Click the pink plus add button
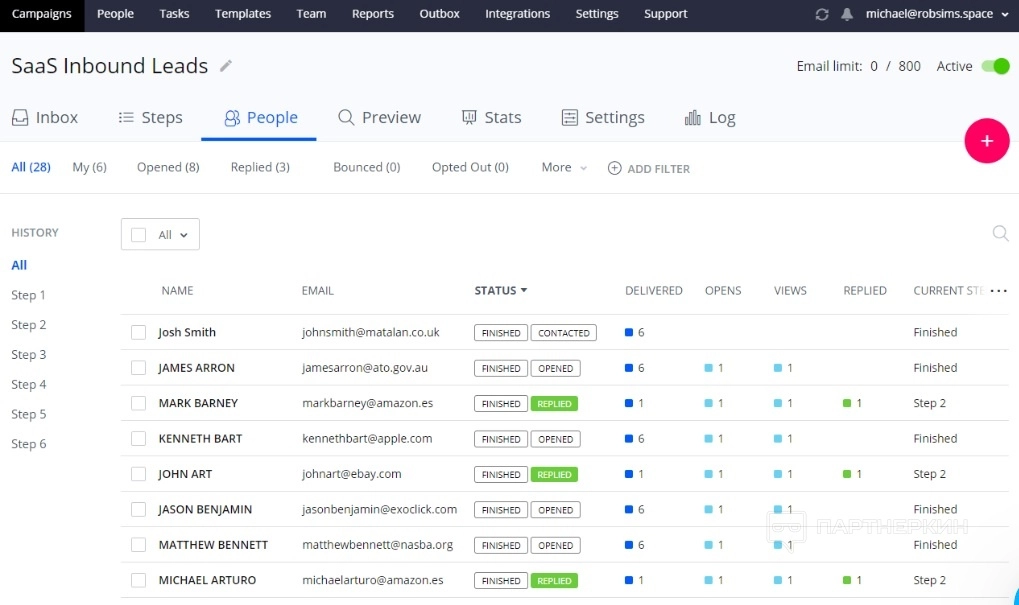Viewport: 1019px width, 605px height. click(986, 141)
